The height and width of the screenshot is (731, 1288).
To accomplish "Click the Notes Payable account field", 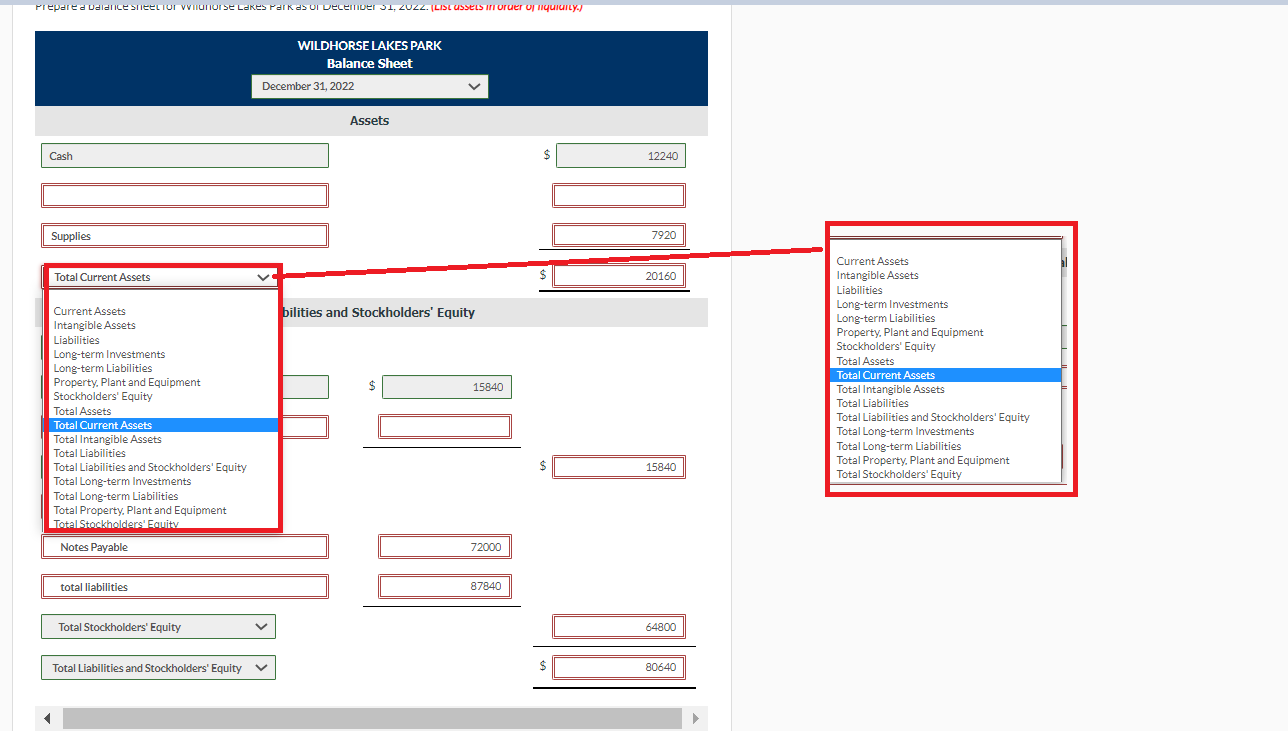I will coord(185,547).
